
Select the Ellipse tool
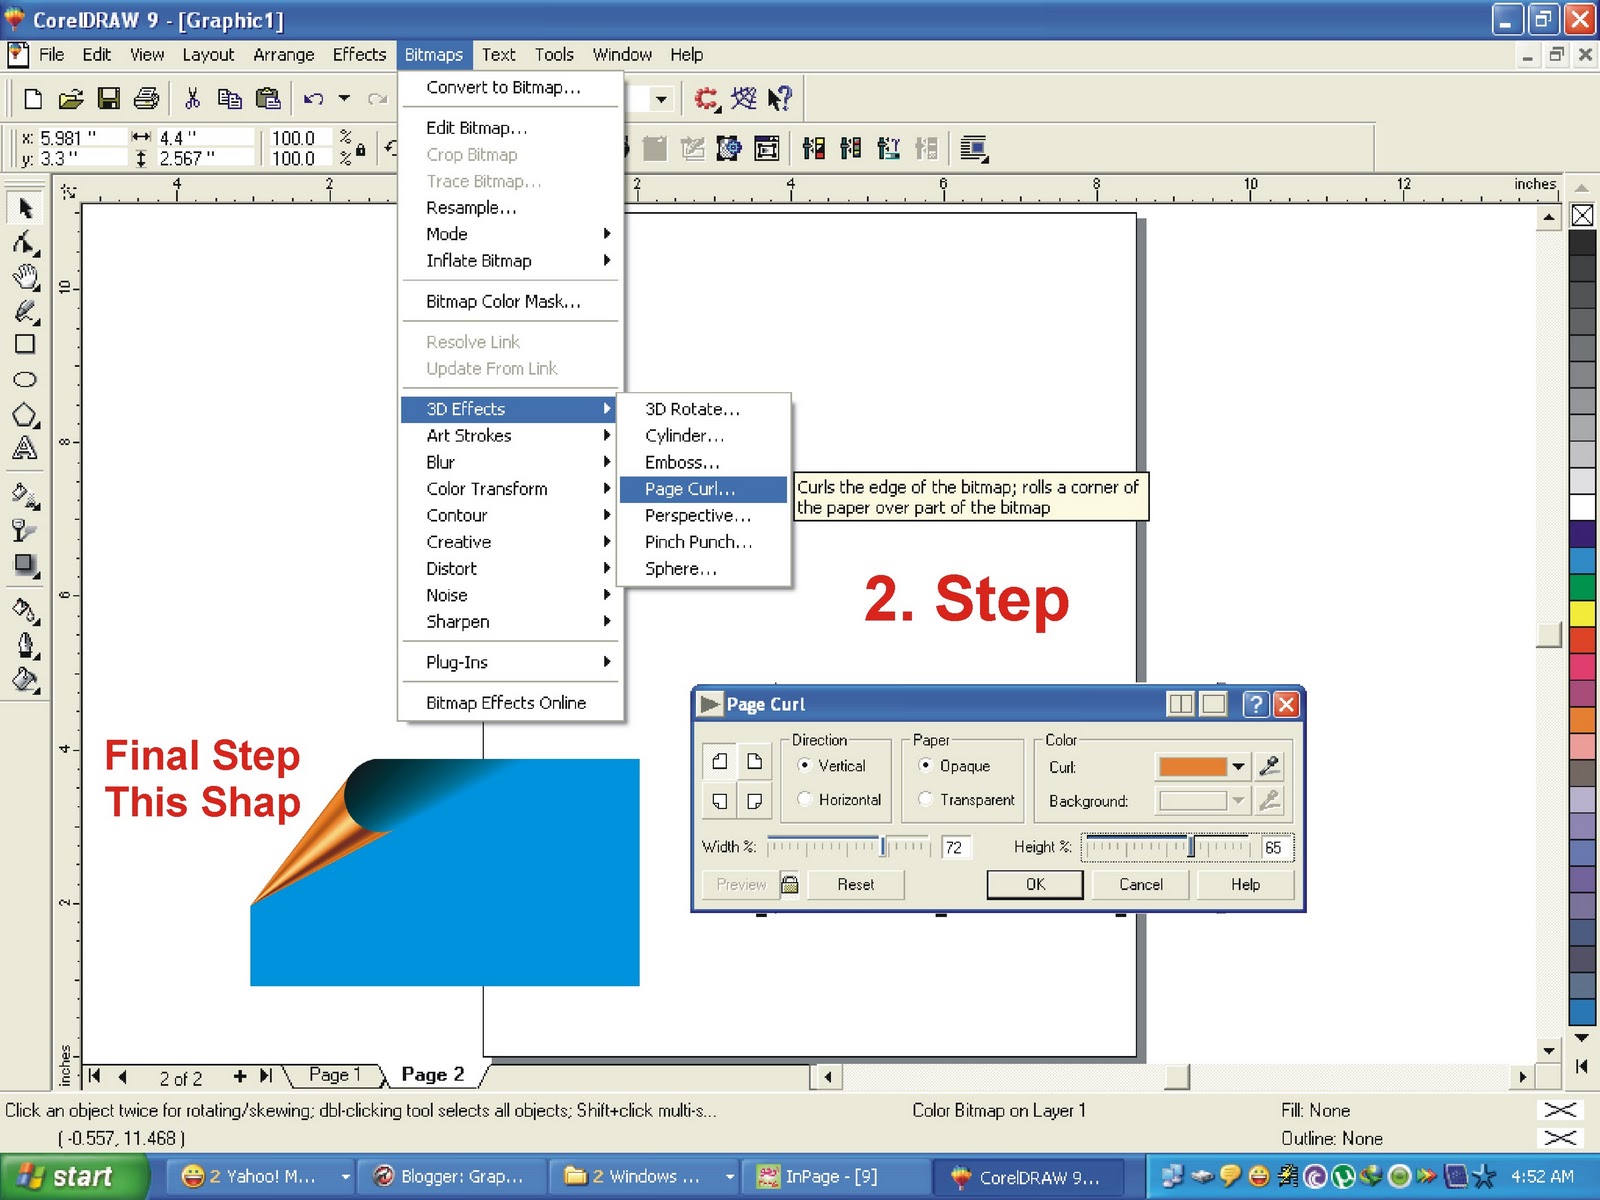25,379
